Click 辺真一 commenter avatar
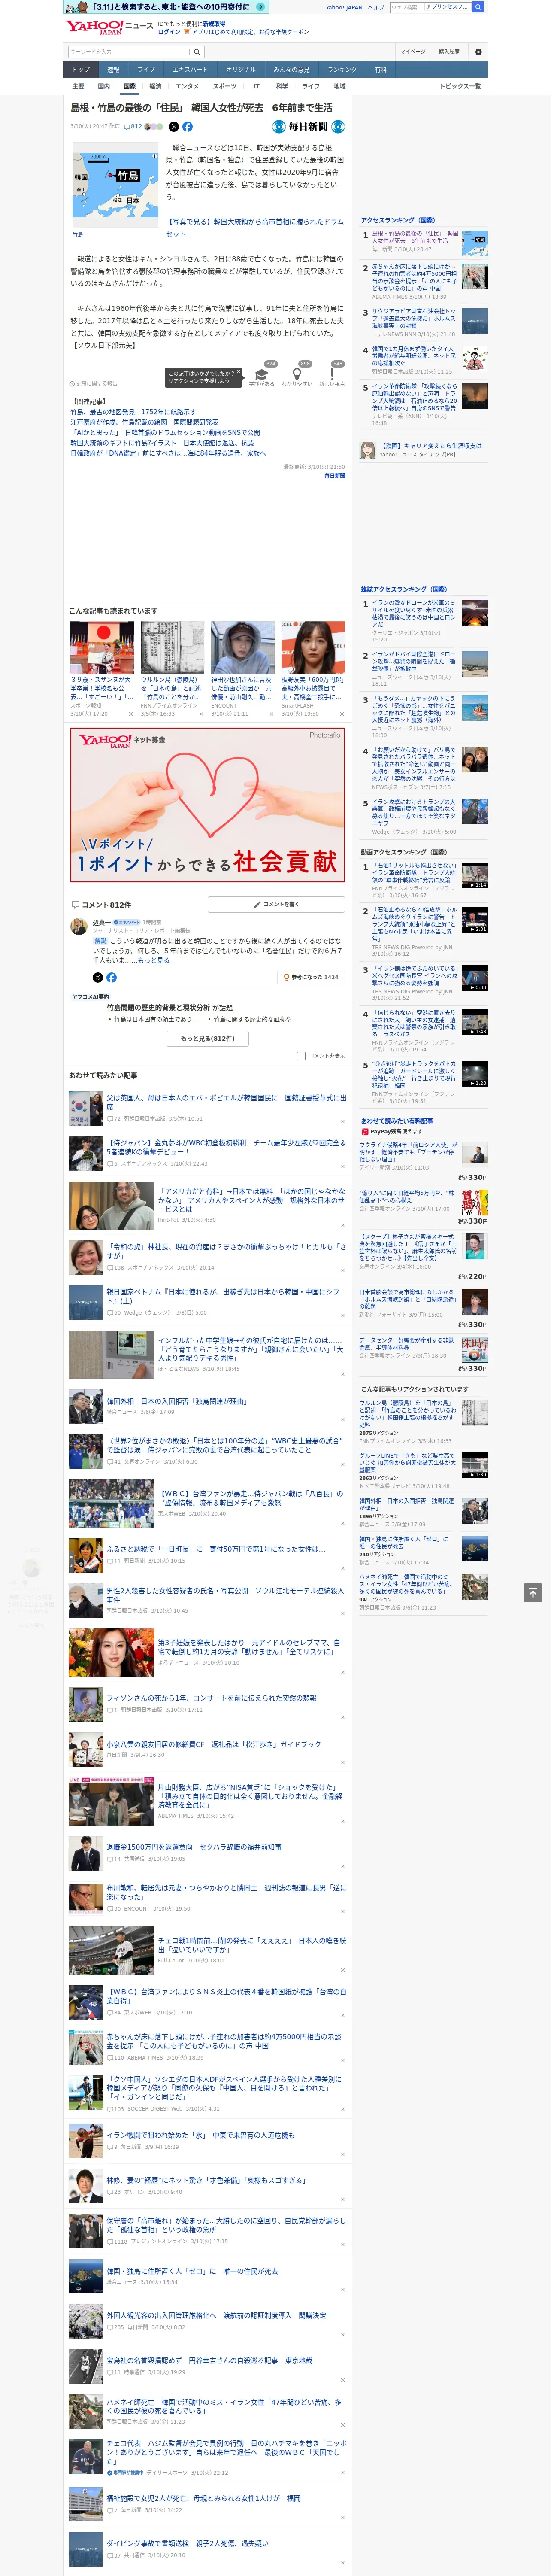Viewport: 551px width, 2576px height. 78,928
